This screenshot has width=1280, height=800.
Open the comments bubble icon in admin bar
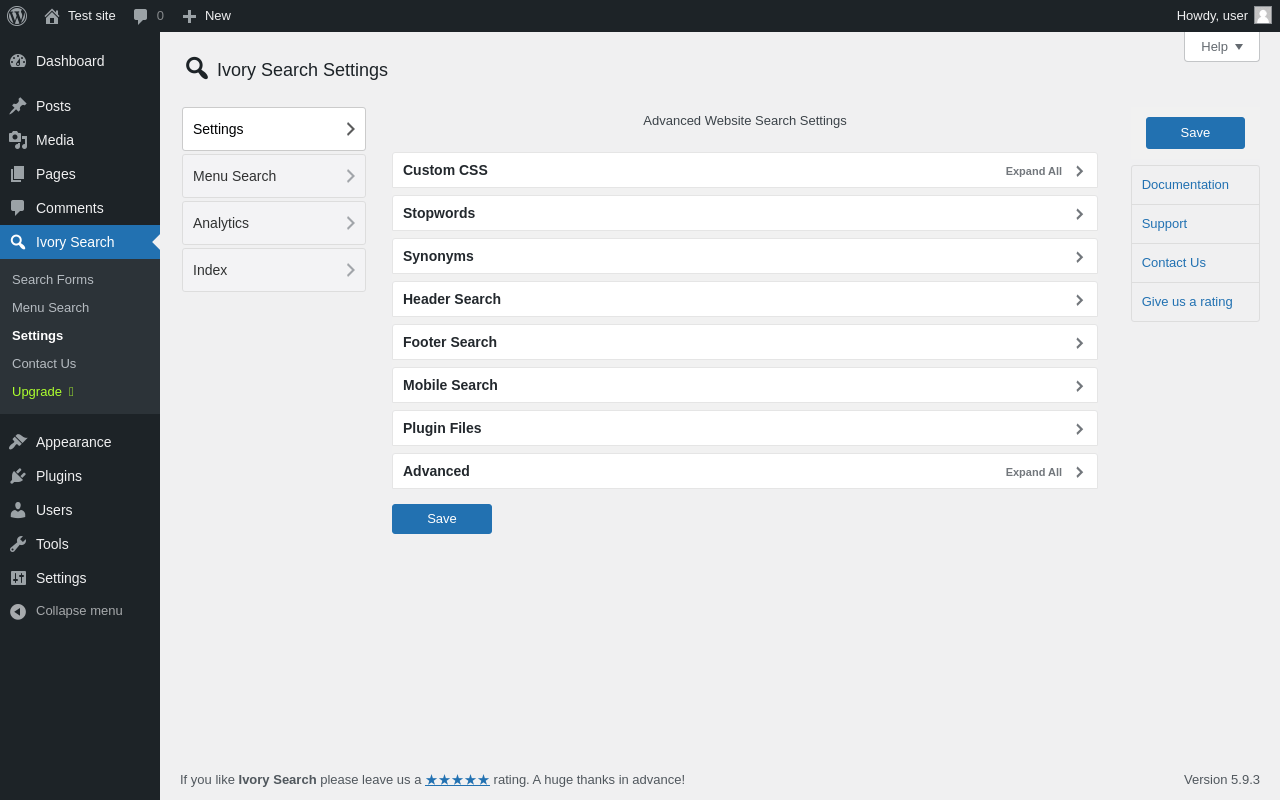141,16
